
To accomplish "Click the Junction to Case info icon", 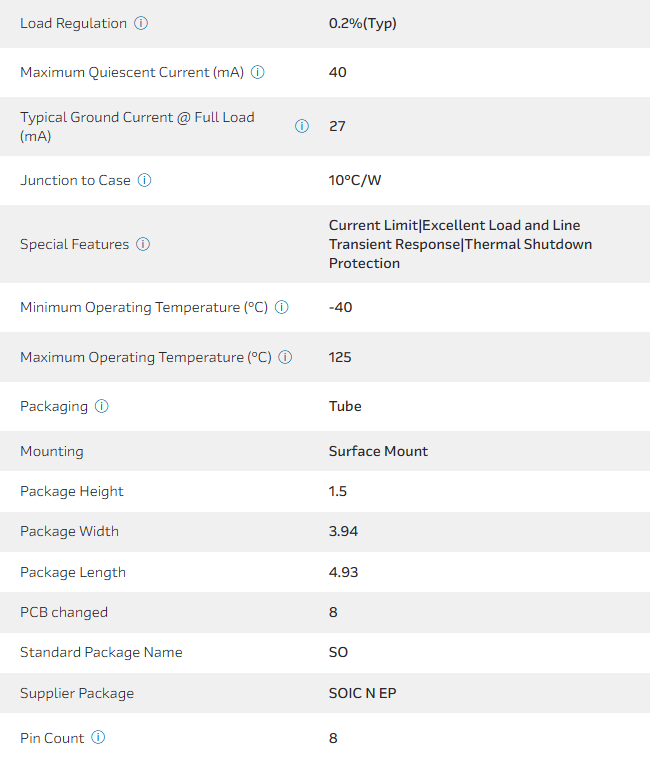I will point(144,180).
